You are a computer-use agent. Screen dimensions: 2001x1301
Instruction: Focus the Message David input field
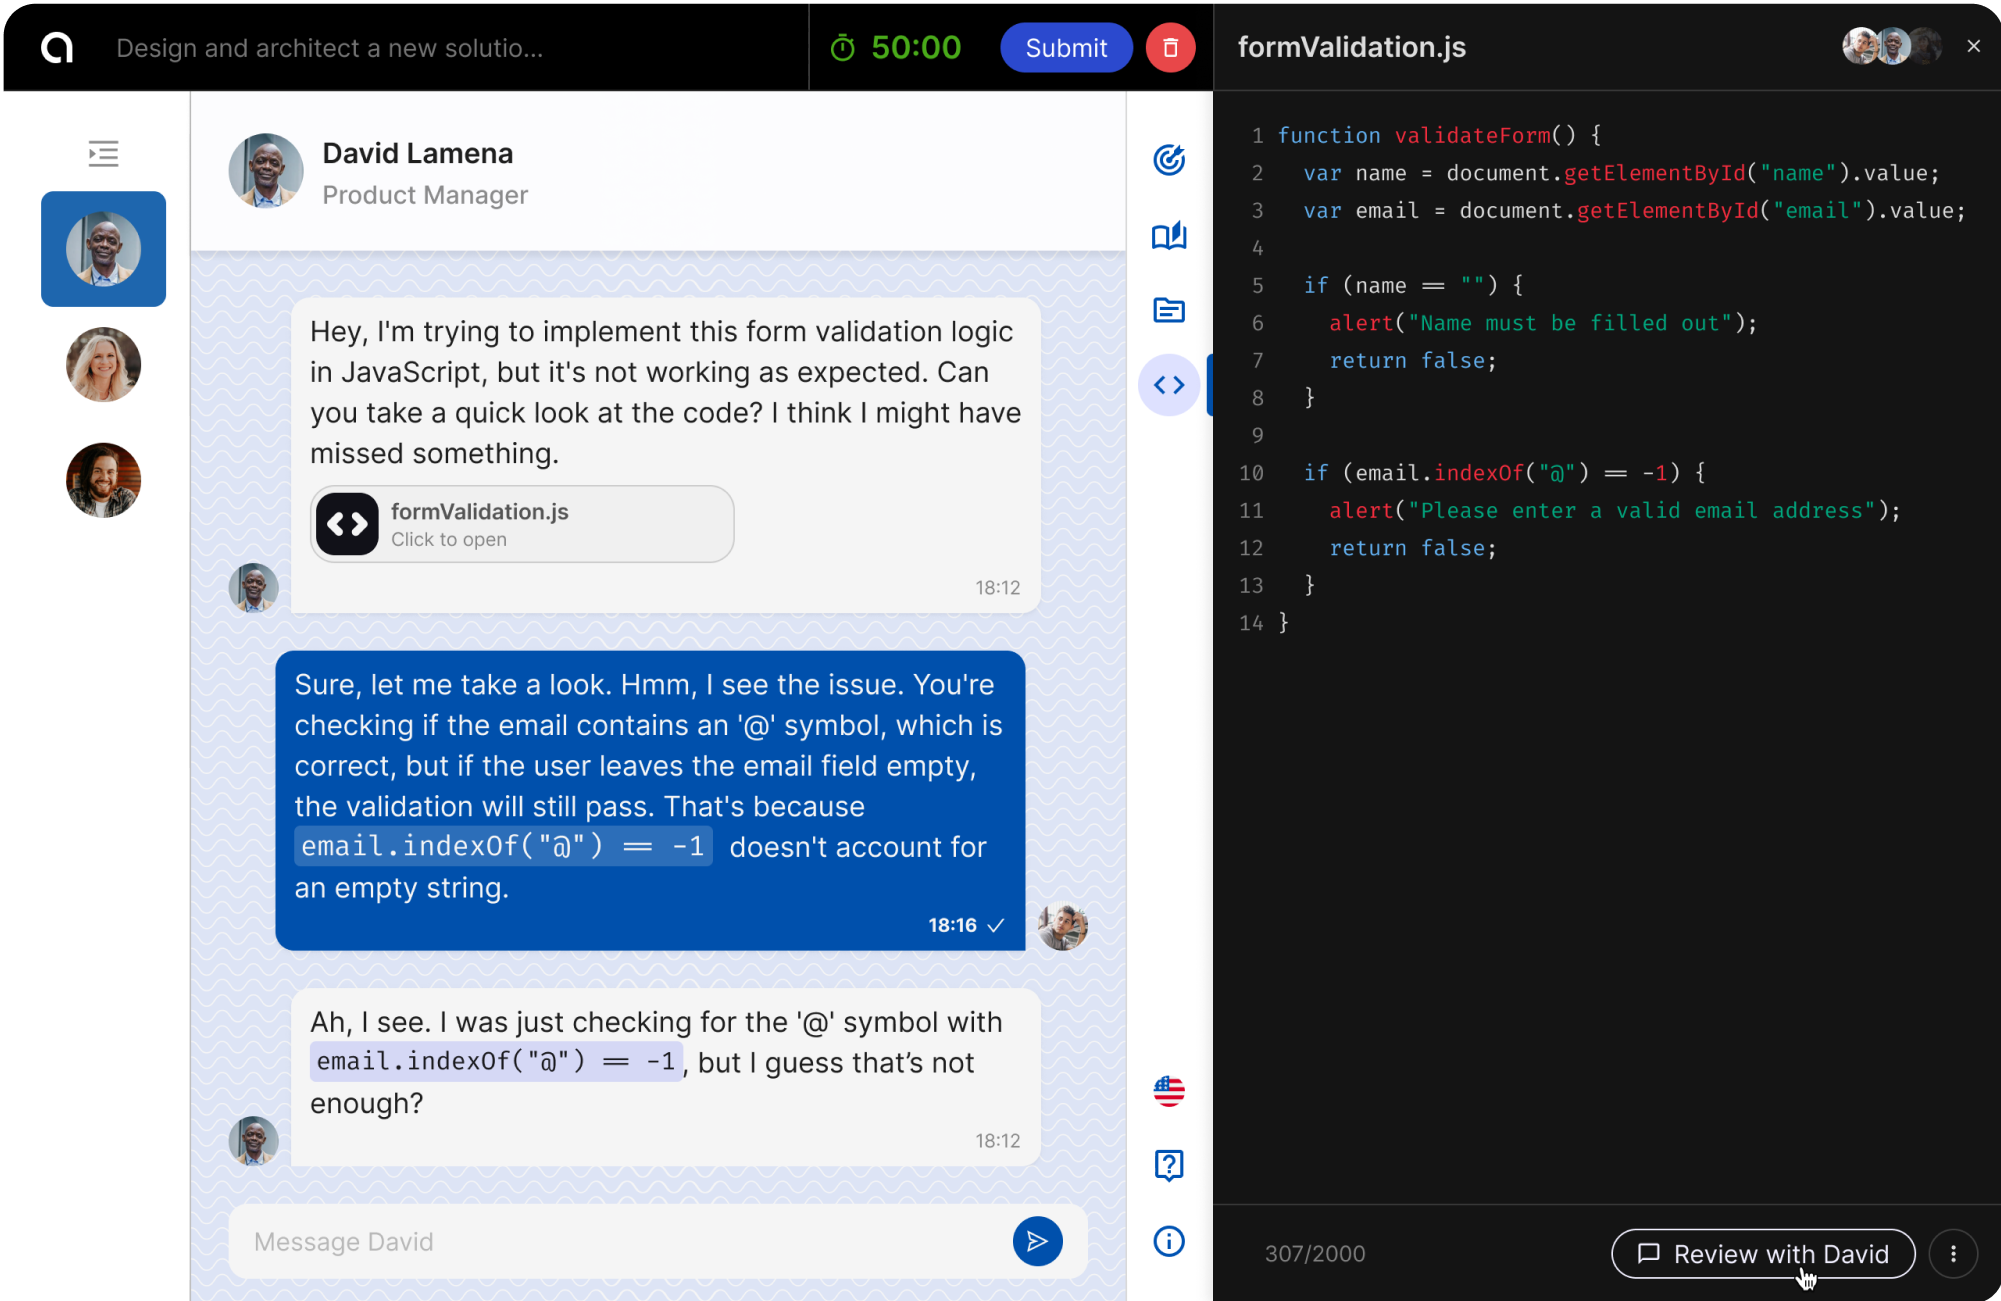[x=620, y=1242]
